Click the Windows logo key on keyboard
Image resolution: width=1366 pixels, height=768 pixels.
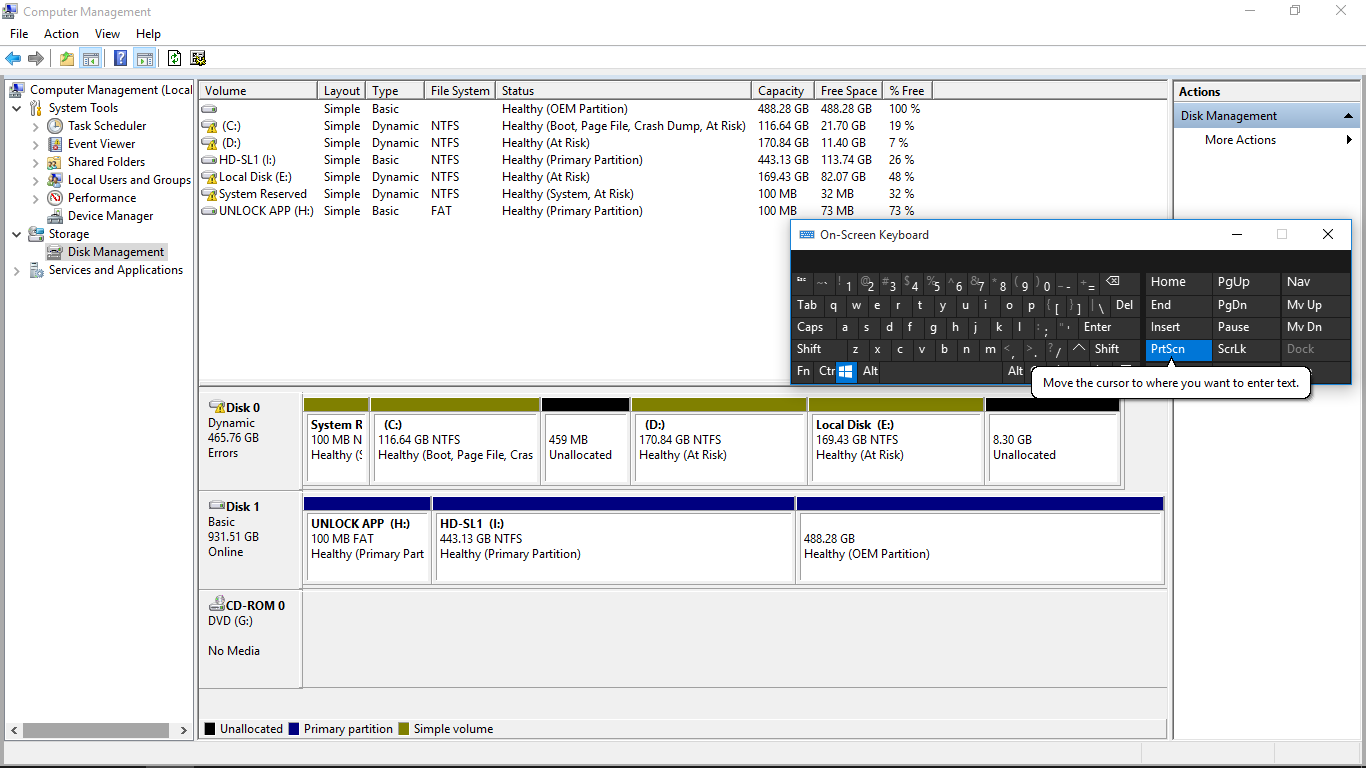tap(846, 371)
